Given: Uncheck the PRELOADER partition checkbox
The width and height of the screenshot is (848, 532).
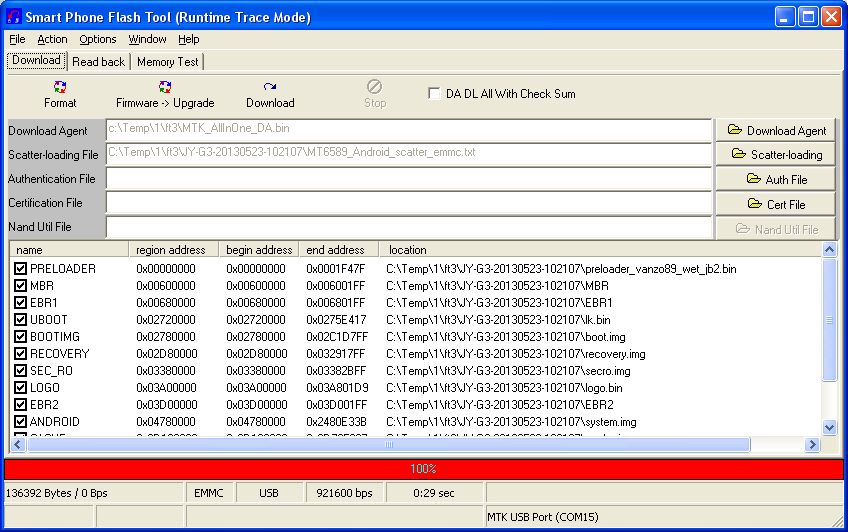Looking at the screenshot, I should tap(20, 269).
